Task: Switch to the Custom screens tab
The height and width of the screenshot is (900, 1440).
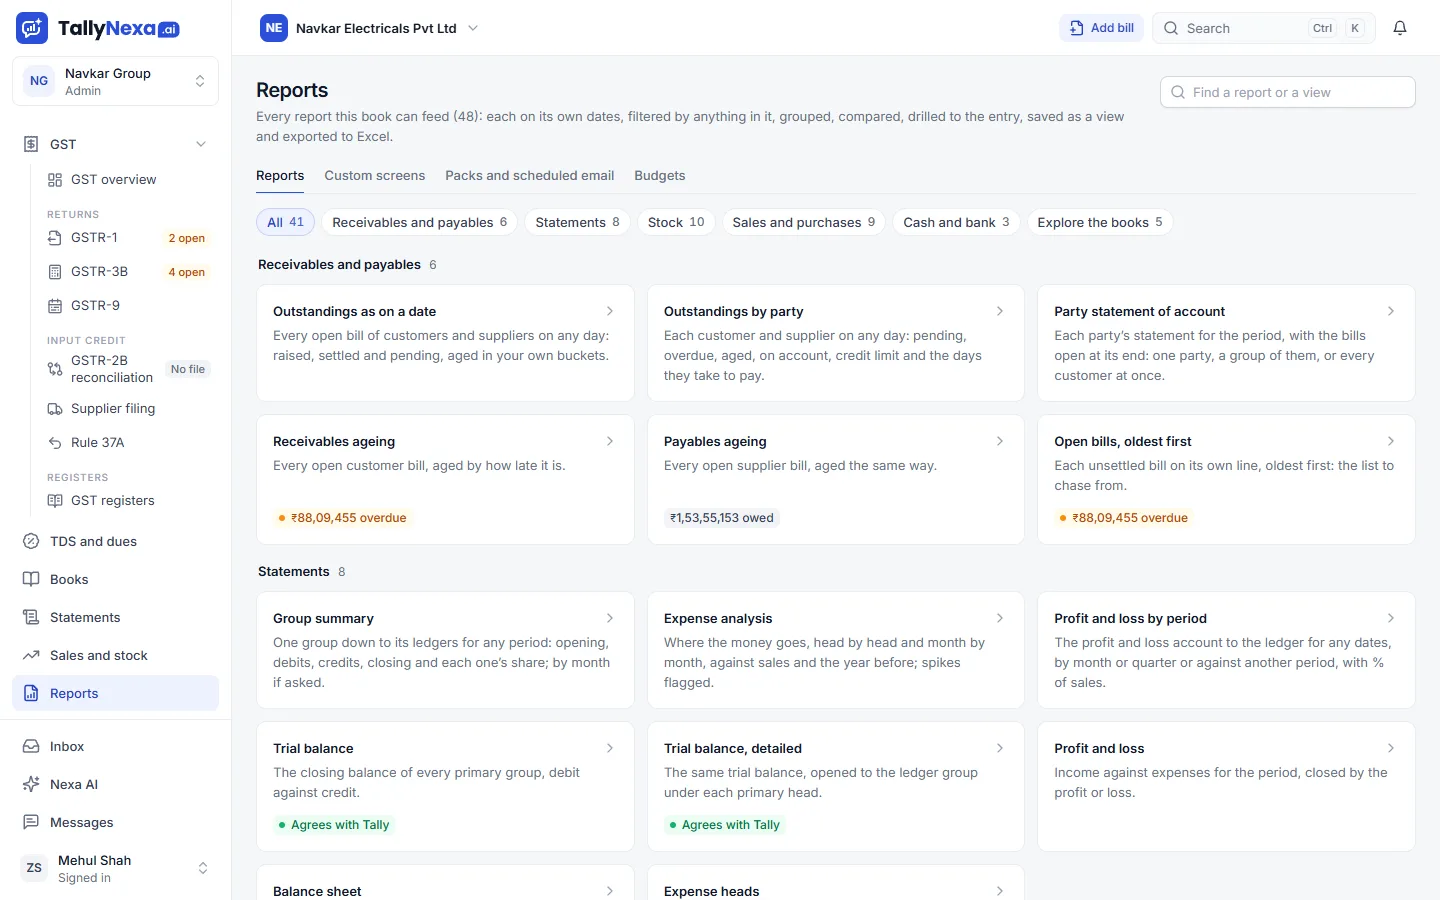Action: [x=375, y=176]
